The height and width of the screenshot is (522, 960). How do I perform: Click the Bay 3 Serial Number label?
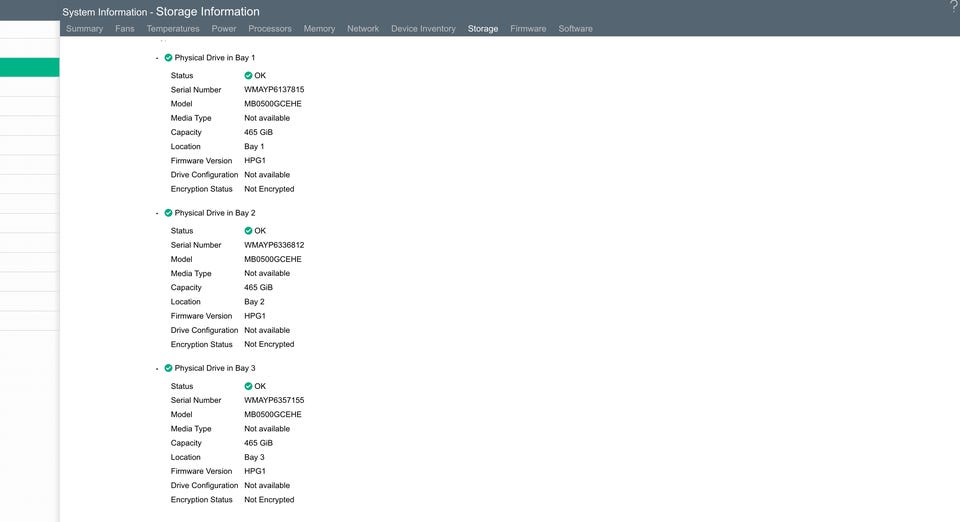point(196,400)
